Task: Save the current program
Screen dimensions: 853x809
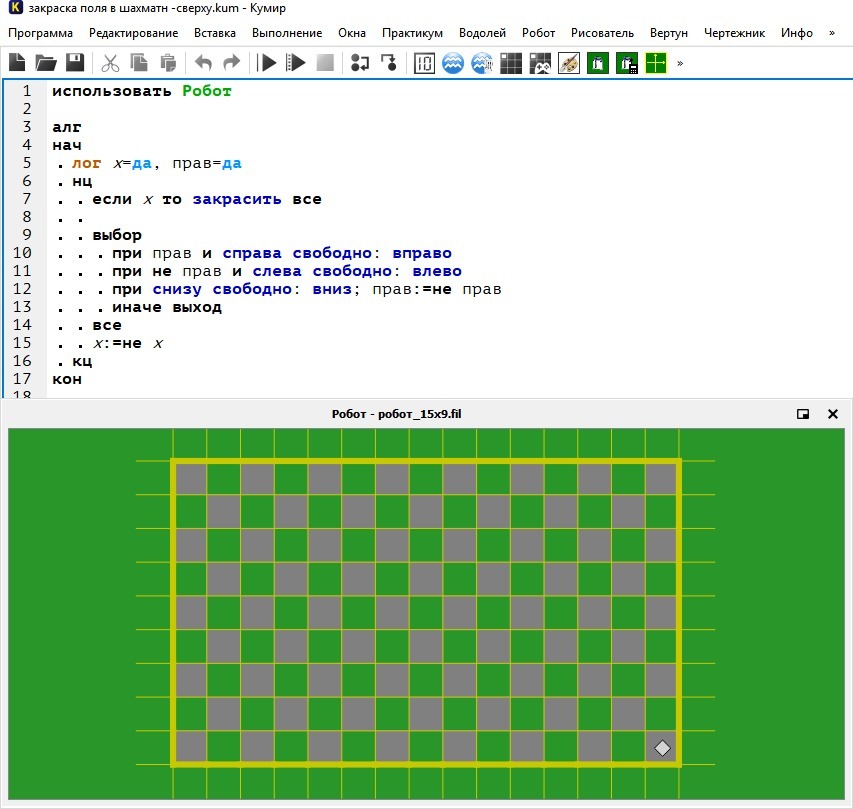Action: 75,63
